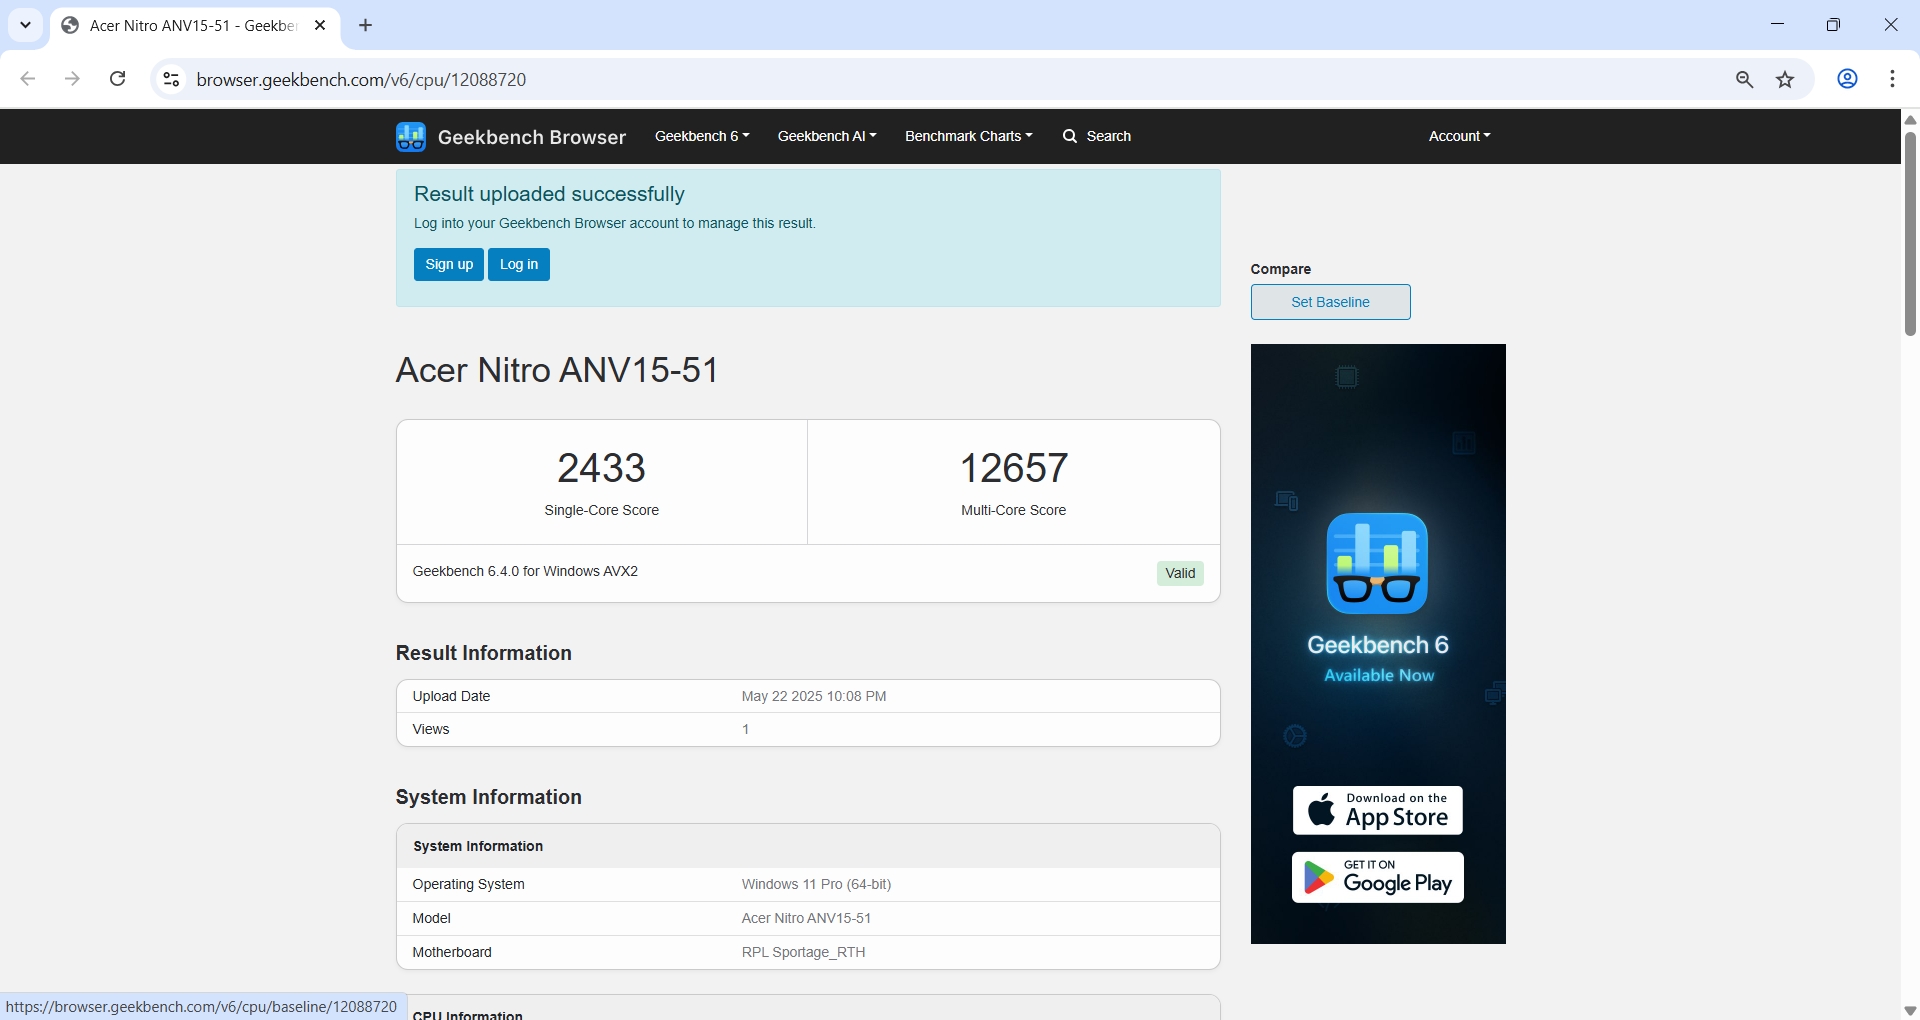Reload the page with the refresh icon

point(118,79)
